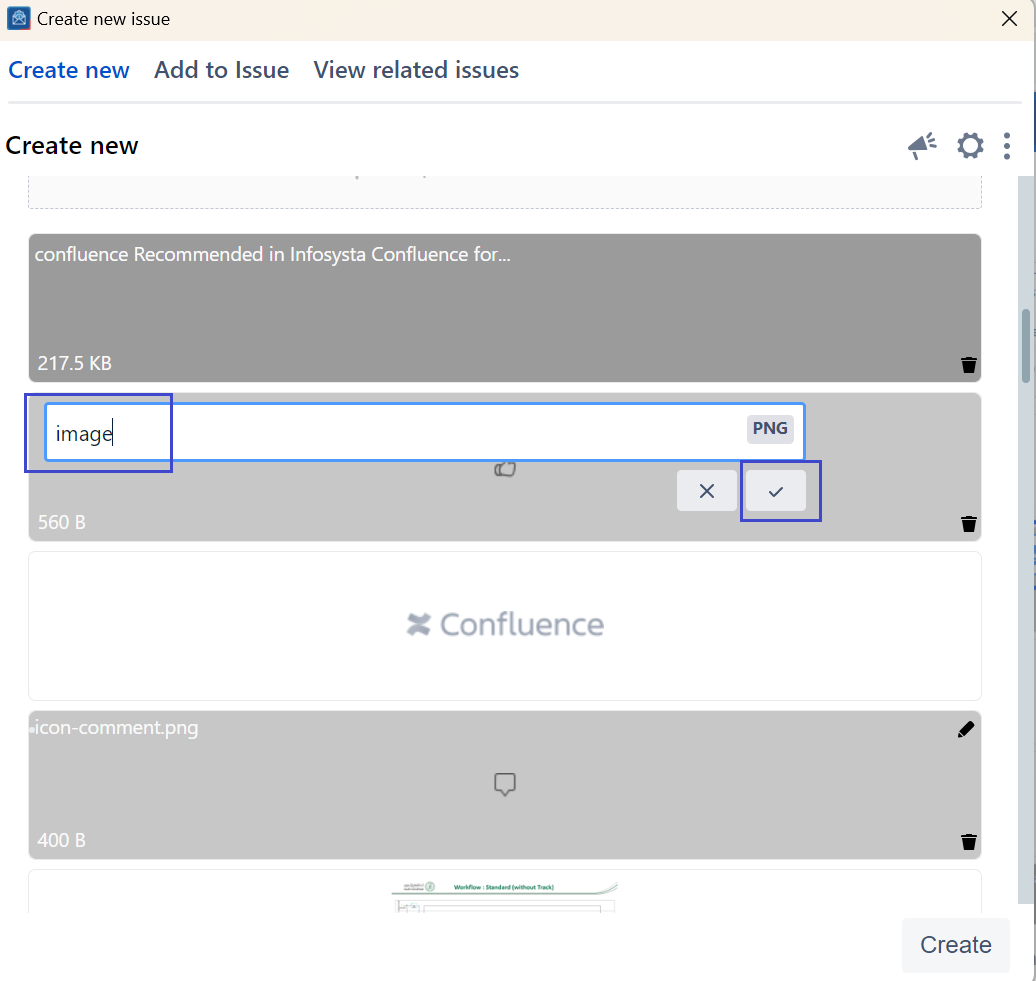Close the Create new issue dialog
Screen dimensions: 1036x981
pyautogui.click(x=1010, y=19)
